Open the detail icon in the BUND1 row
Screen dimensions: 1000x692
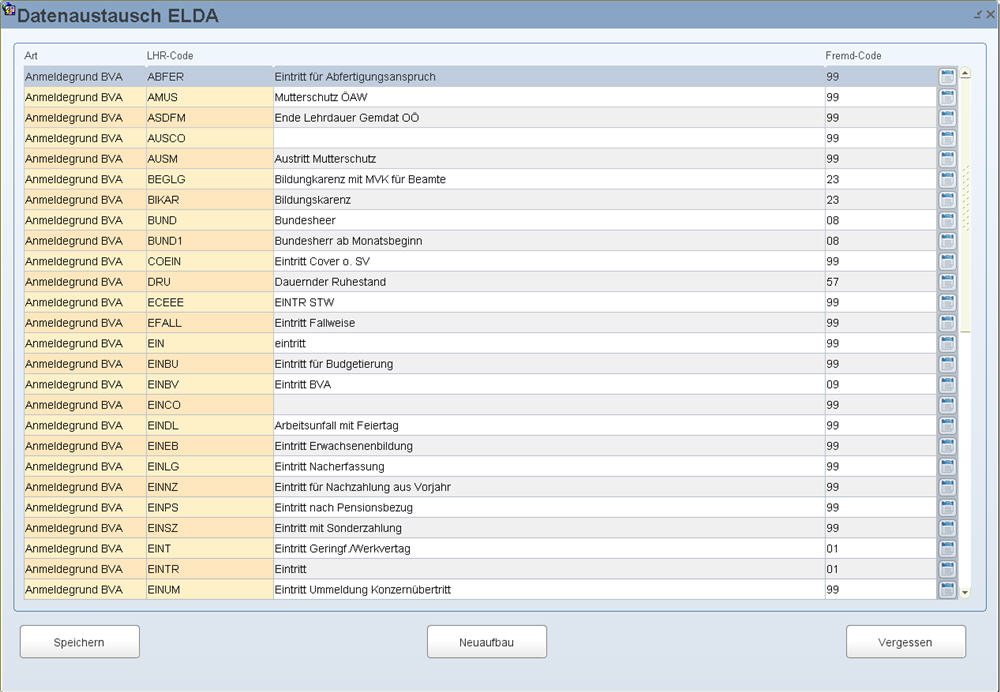pyautogui.click(x=947, y=240)
